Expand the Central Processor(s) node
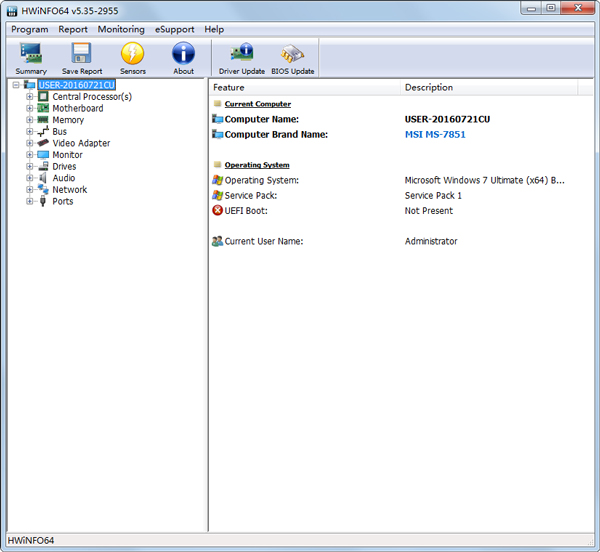Image resolution: width=600 pixels, height=552 pixels. point(29,96)
